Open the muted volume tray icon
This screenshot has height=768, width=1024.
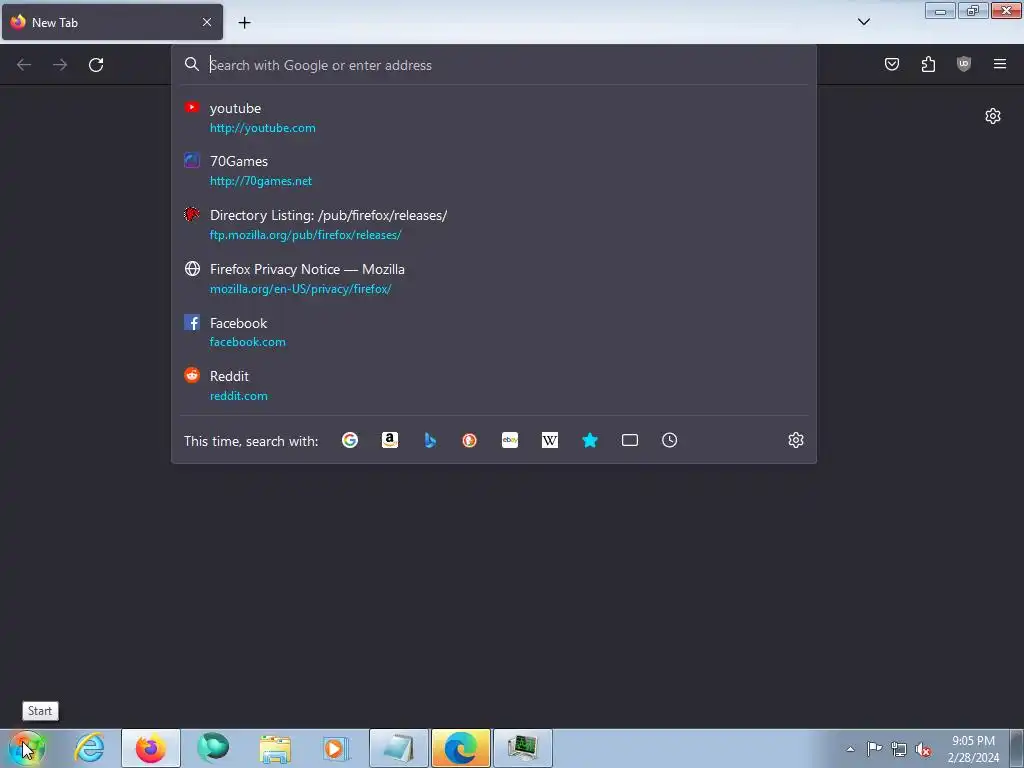pyautogui.click(x=923, y=749)
